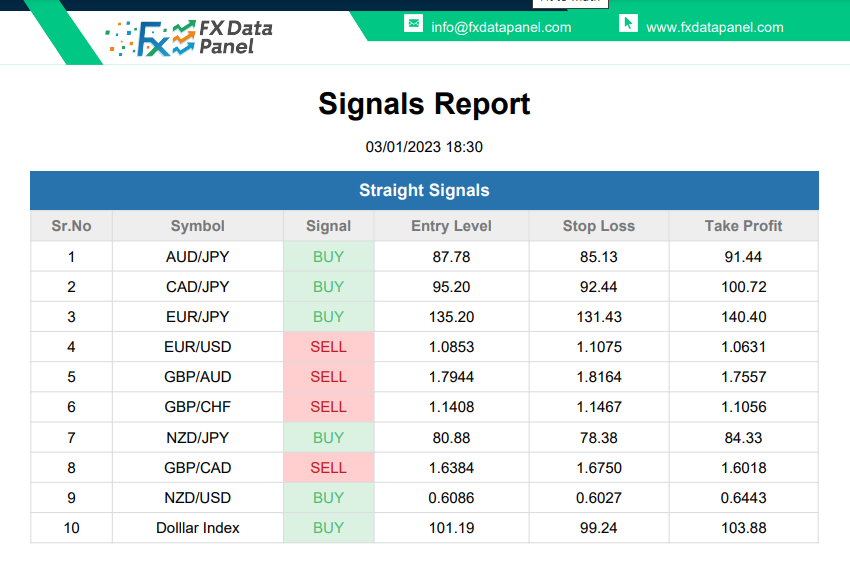The image size is (850, 580).
Task: Select the stop loss value 1.1075
Action: pos(599,347)
